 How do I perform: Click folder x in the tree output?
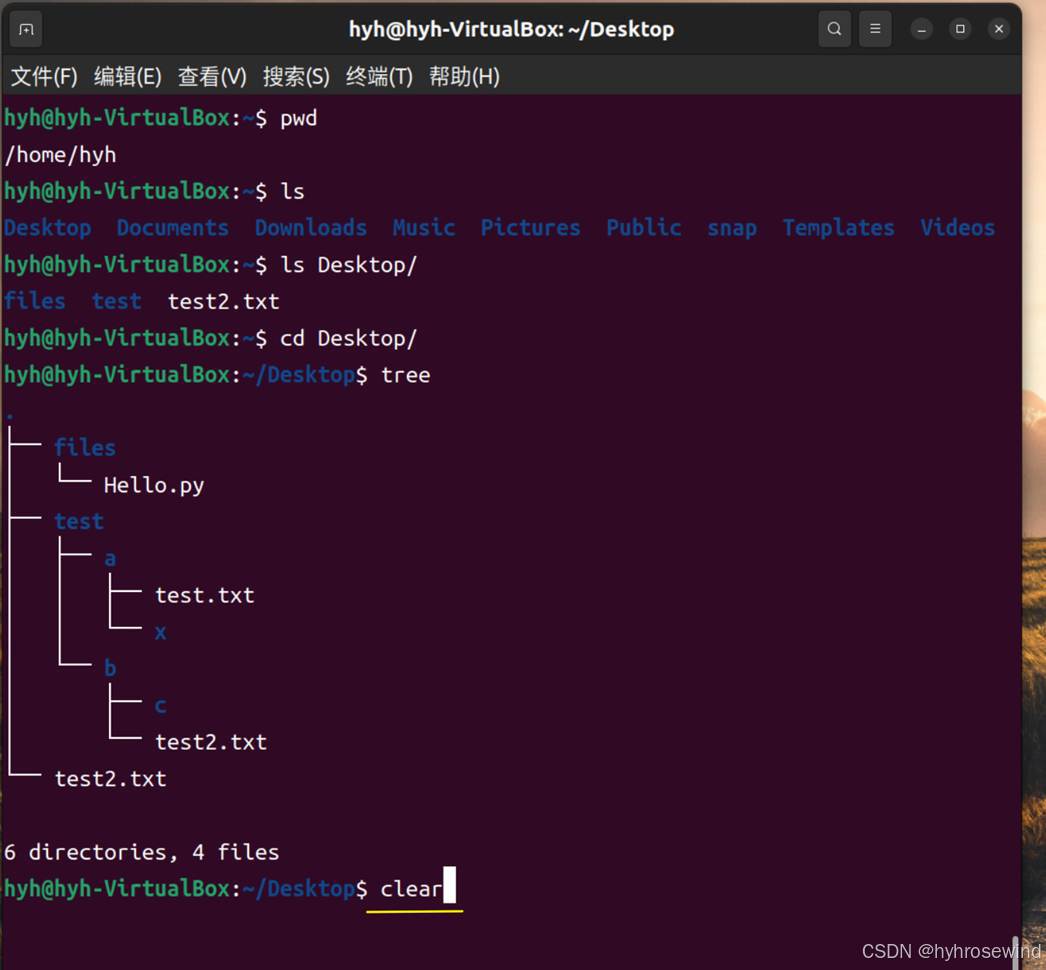pyautogui.click(x=161, y=632)
